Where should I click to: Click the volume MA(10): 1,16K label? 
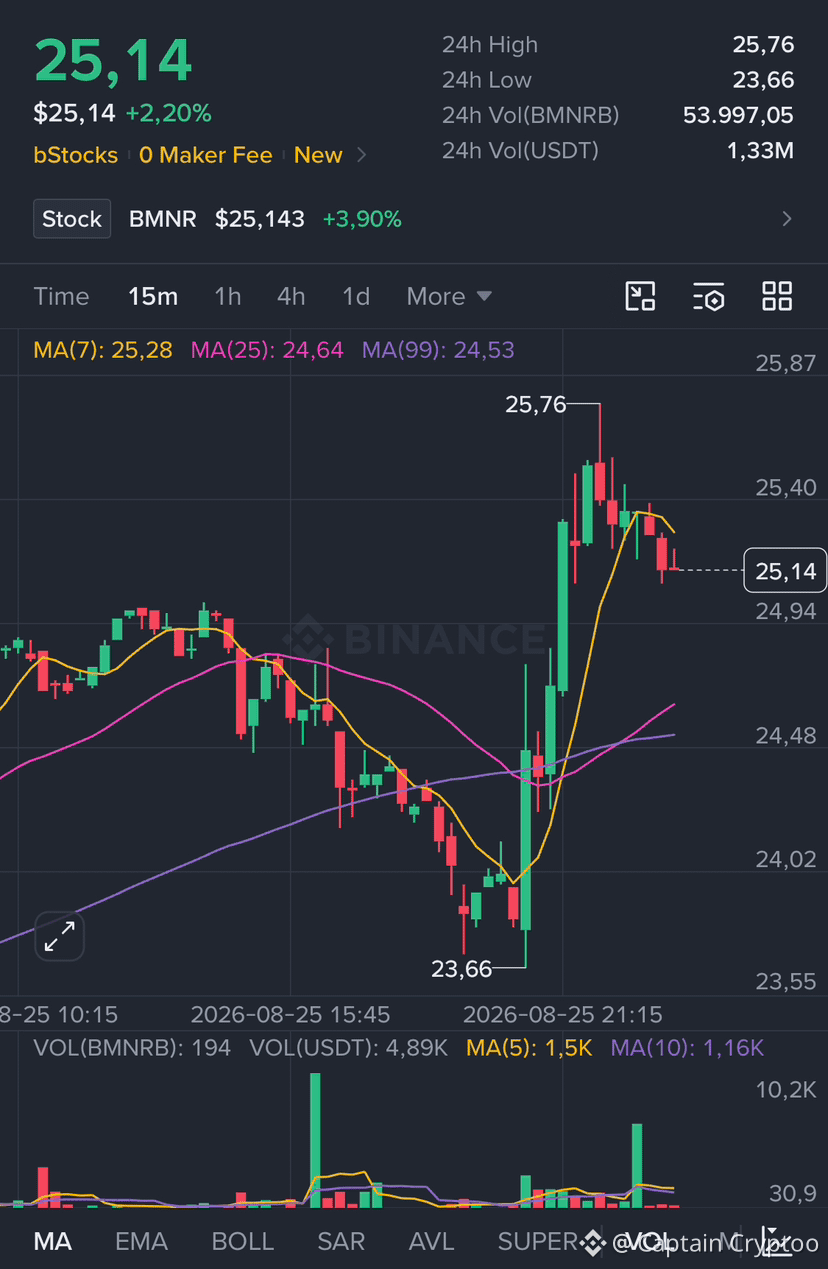[x=687, y=1048]
